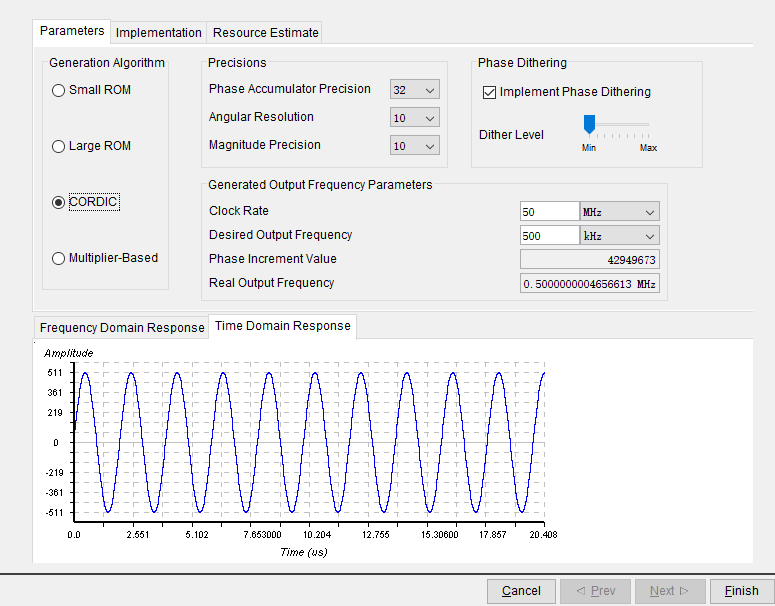The height and width of the screenshot is (606, 775).
Task: Click the Desired Output Frequency value field
Action: click(x=549, y=236)
